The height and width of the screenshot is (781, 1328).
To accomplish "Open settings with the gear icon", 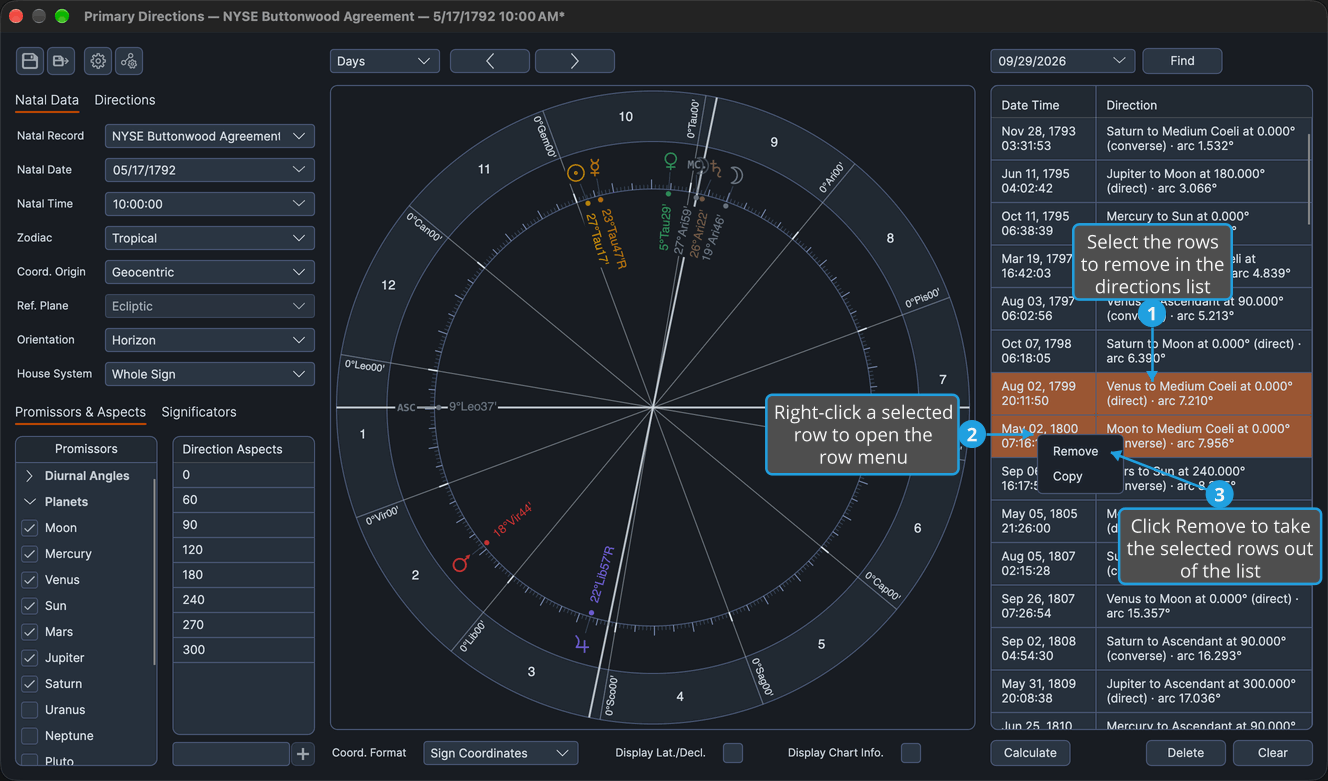I will 98,61.
